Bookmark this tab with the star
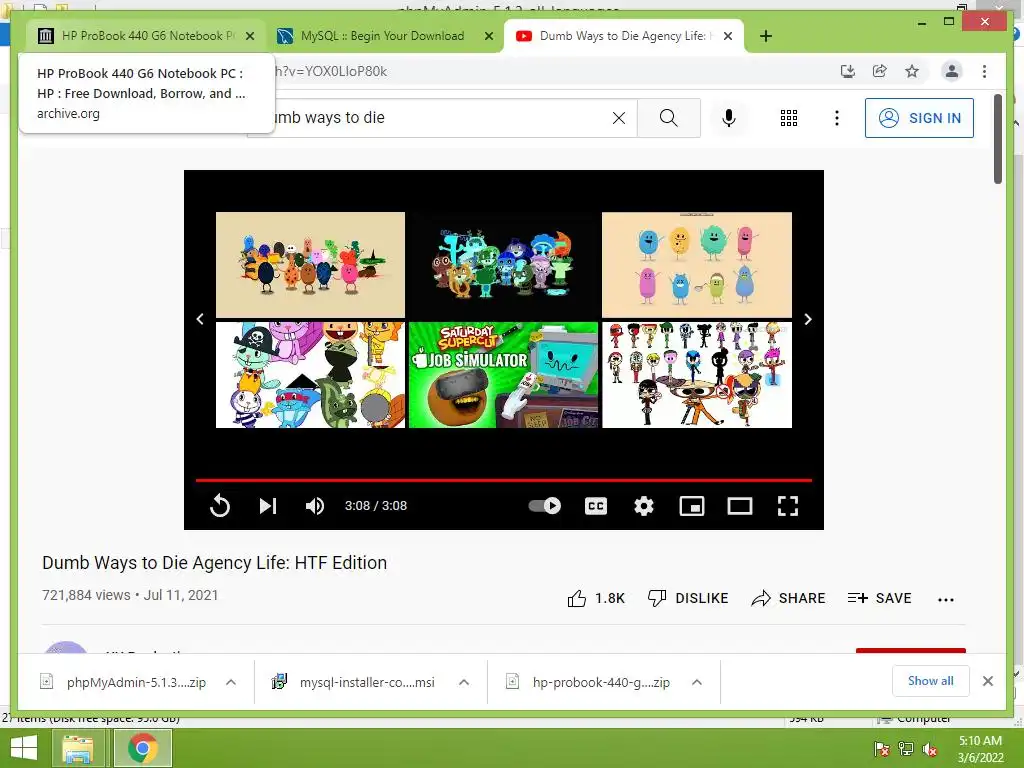The image size is (1024, 768). (912, 71)
